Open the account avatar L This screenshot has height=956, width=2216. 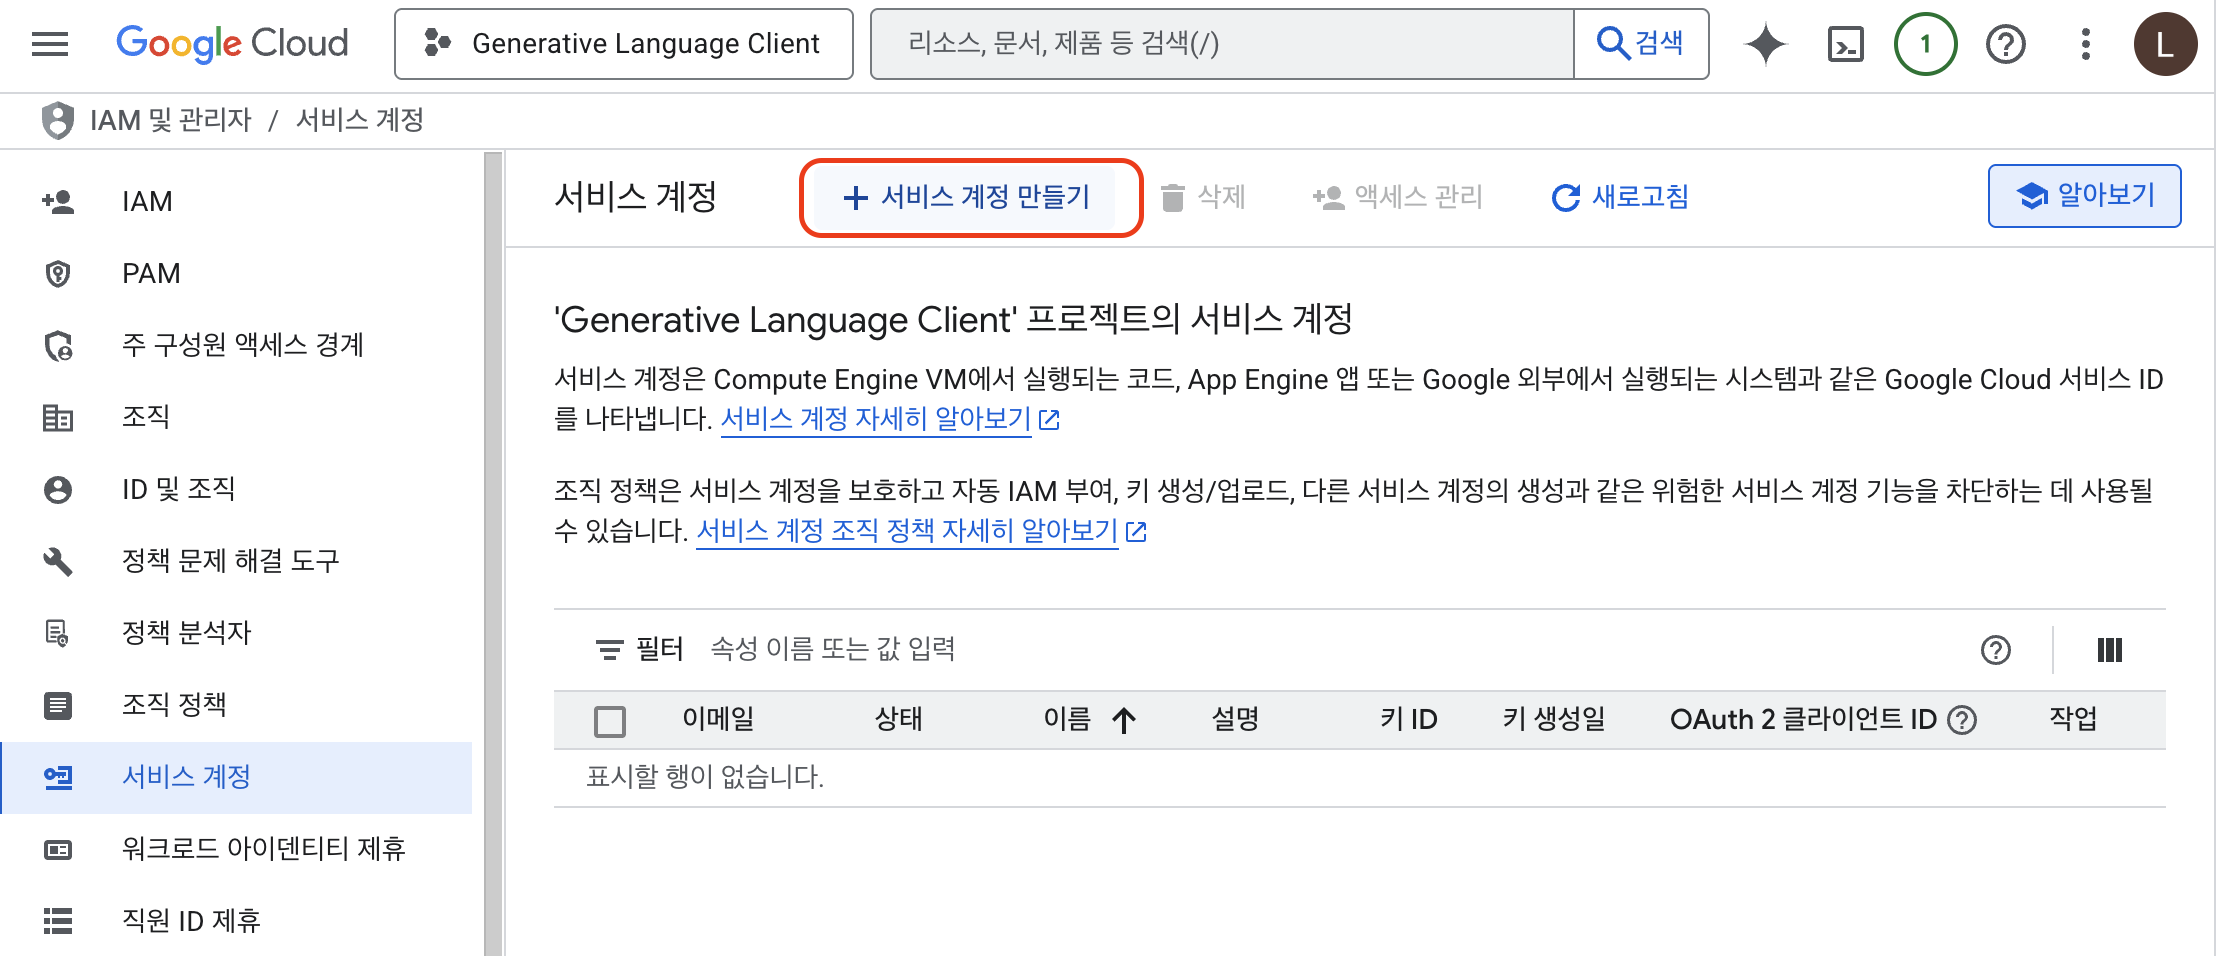coord(2165,44)
